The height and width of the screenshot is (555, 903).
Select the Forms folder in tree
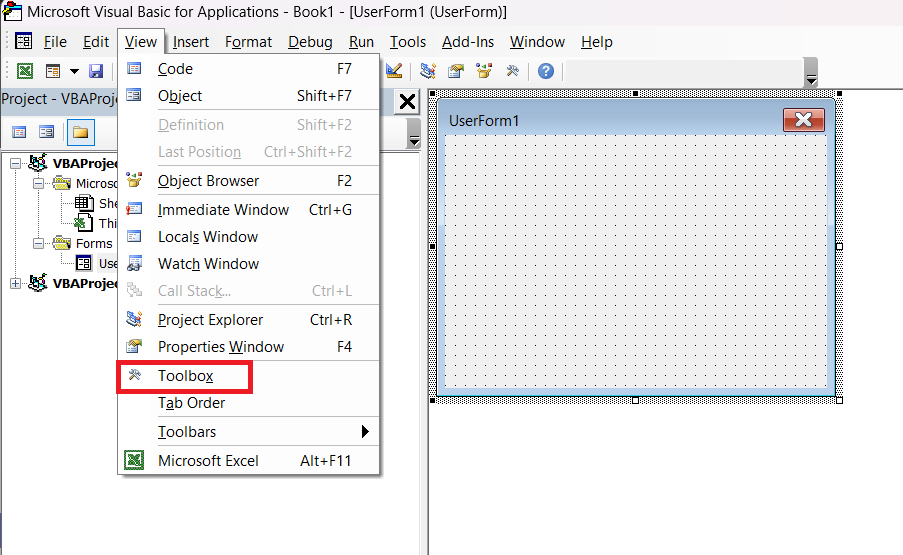pyautogui.click(x=94, y=244)
